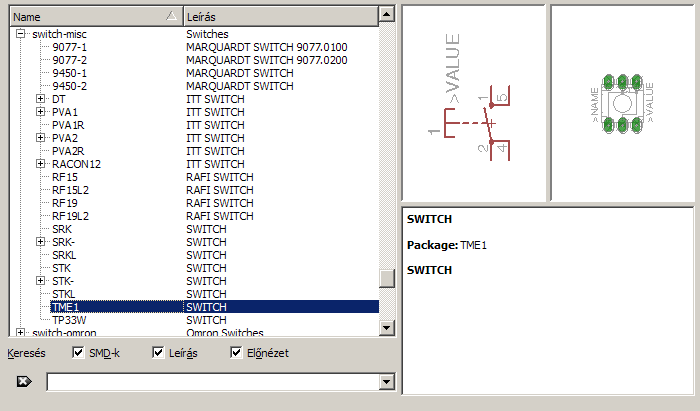Select the SRKL device
The width and height of the screenshot is (700, 411).
click(x=64, y=255)
